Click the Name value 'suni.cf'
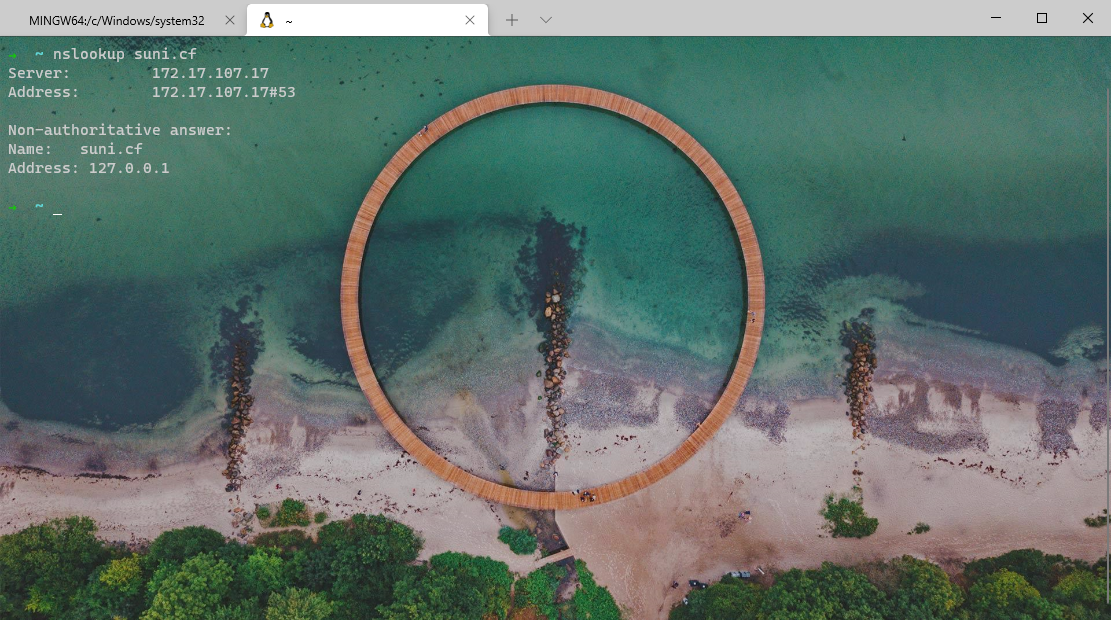The width and height of the screenshot is (1111, 620). (111, 150)
